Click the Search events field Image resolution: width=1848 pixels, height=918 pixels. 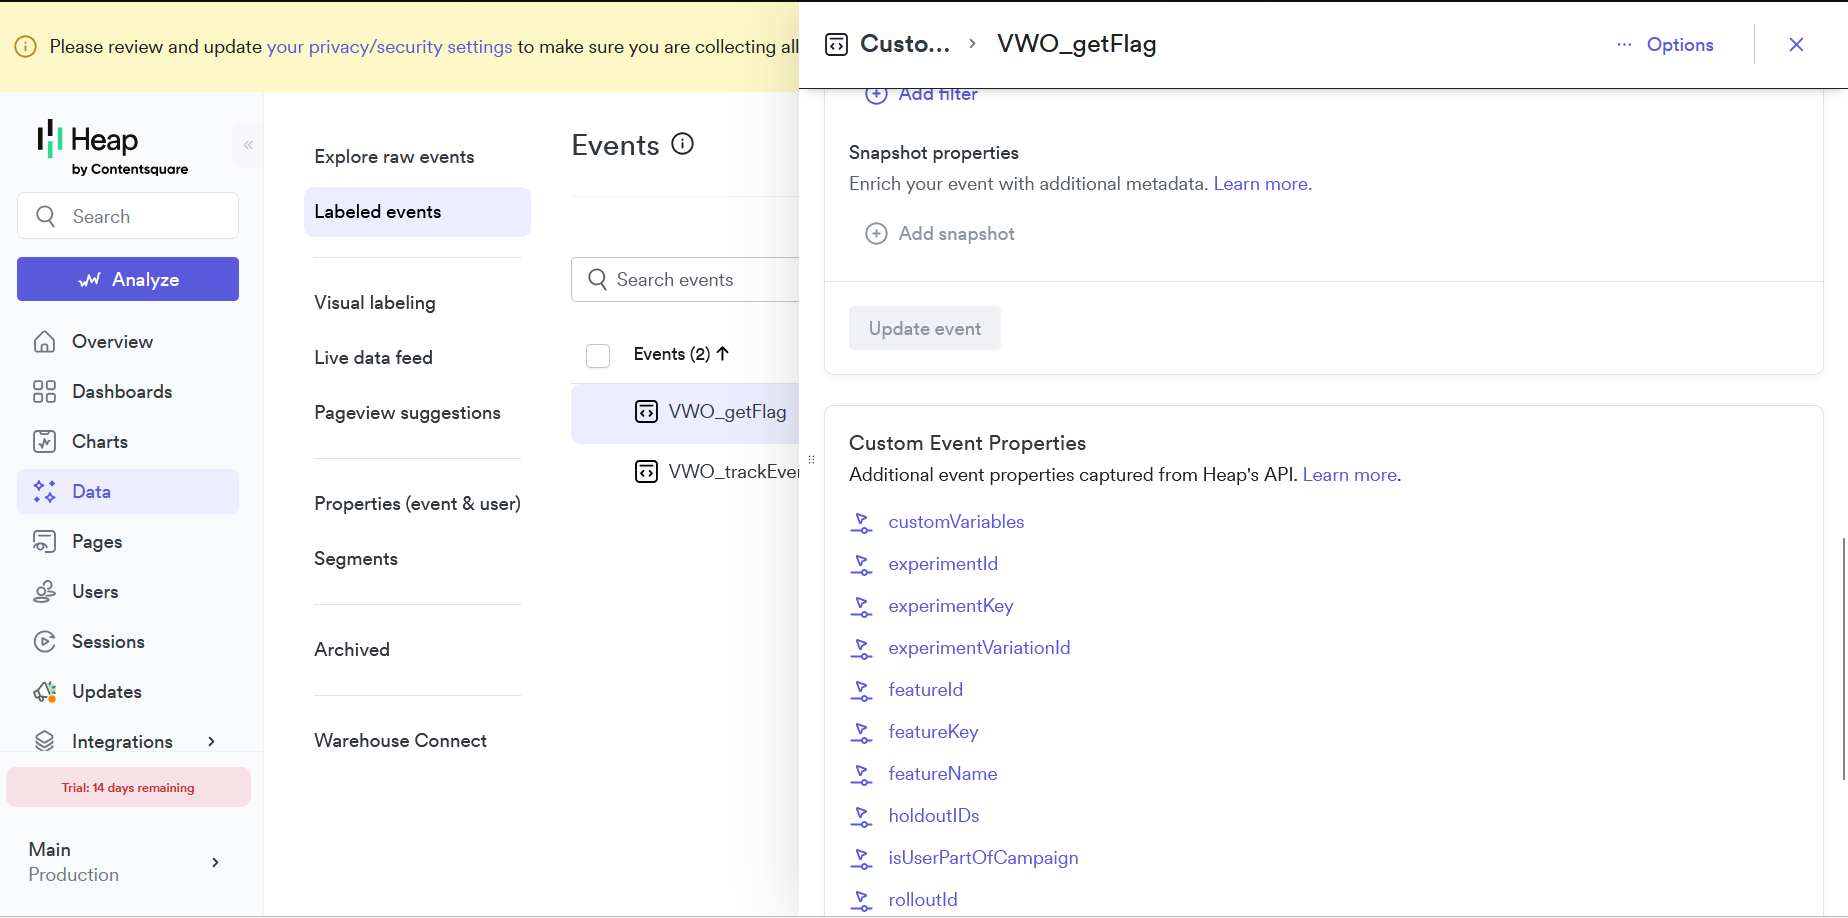(x=686, y=280)
